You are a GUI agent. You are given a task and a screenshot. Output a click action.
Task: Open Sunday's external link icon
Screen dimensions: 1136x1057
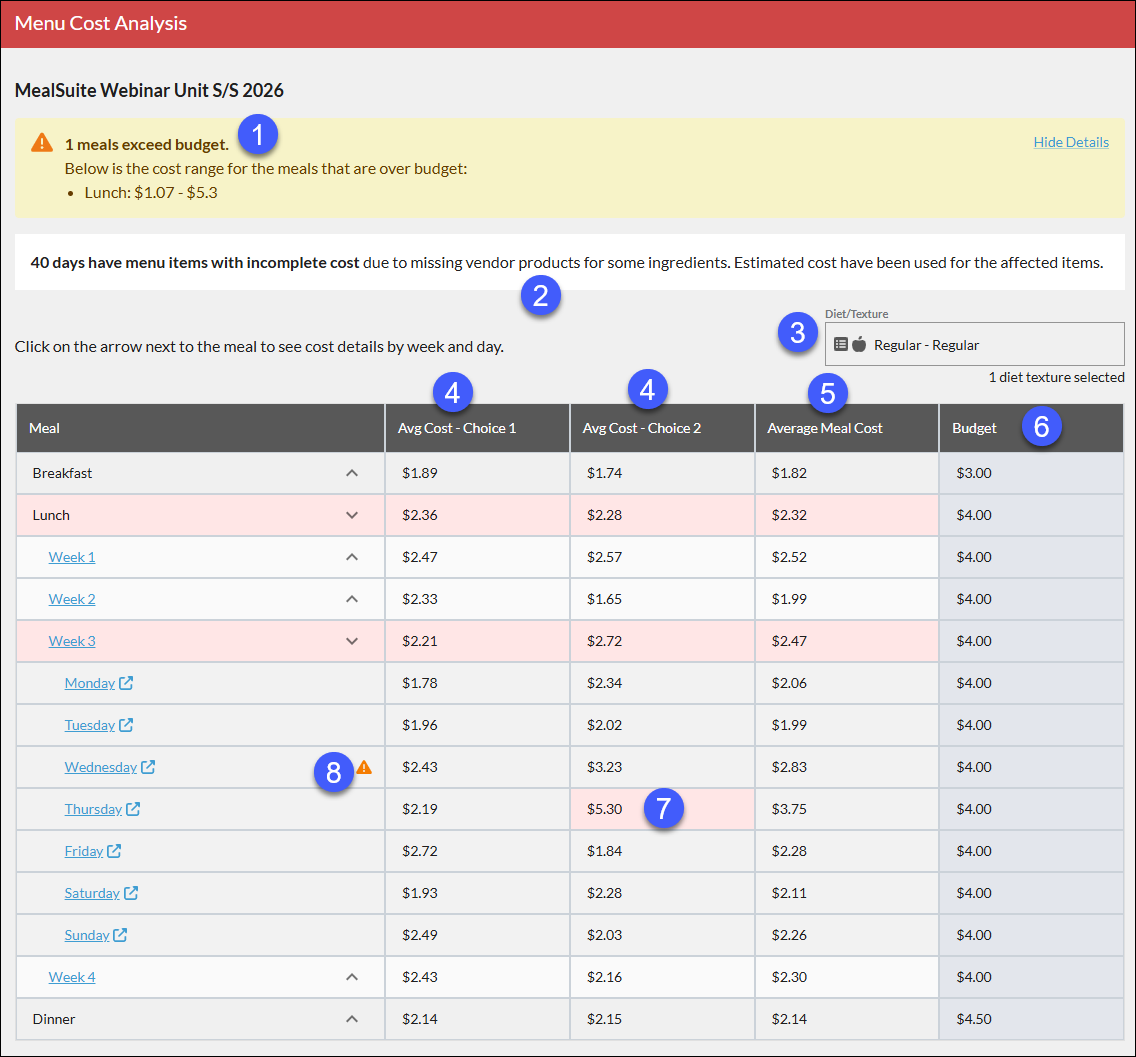coord(120,935)
